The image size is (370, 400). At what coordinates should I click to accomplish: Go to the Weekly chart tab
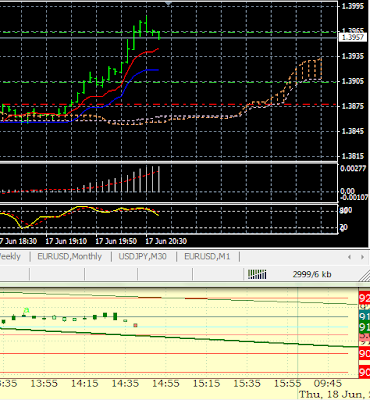(10, 256)
